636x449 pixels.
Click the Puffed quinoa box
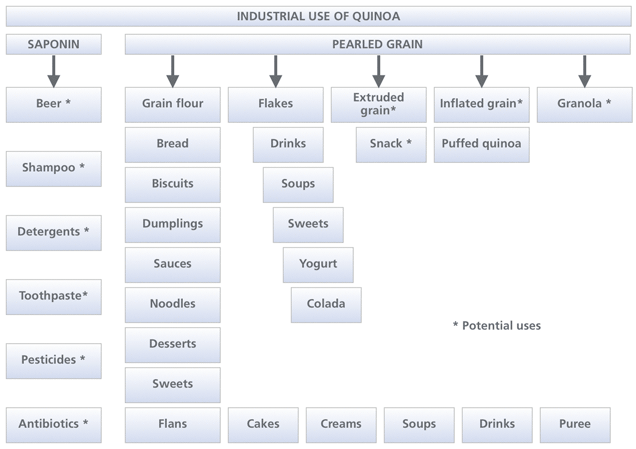481,144
